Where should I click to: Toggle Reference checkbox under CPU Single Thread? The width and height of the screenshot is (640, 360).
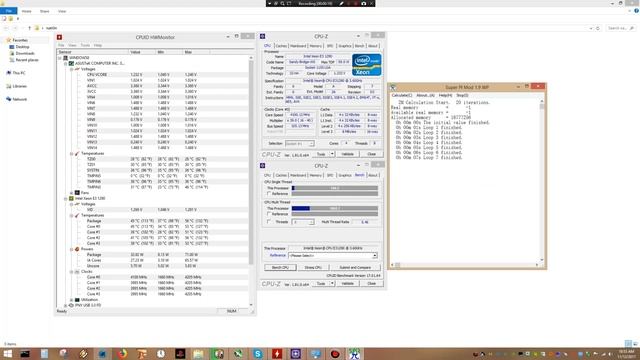click(269, 193)
